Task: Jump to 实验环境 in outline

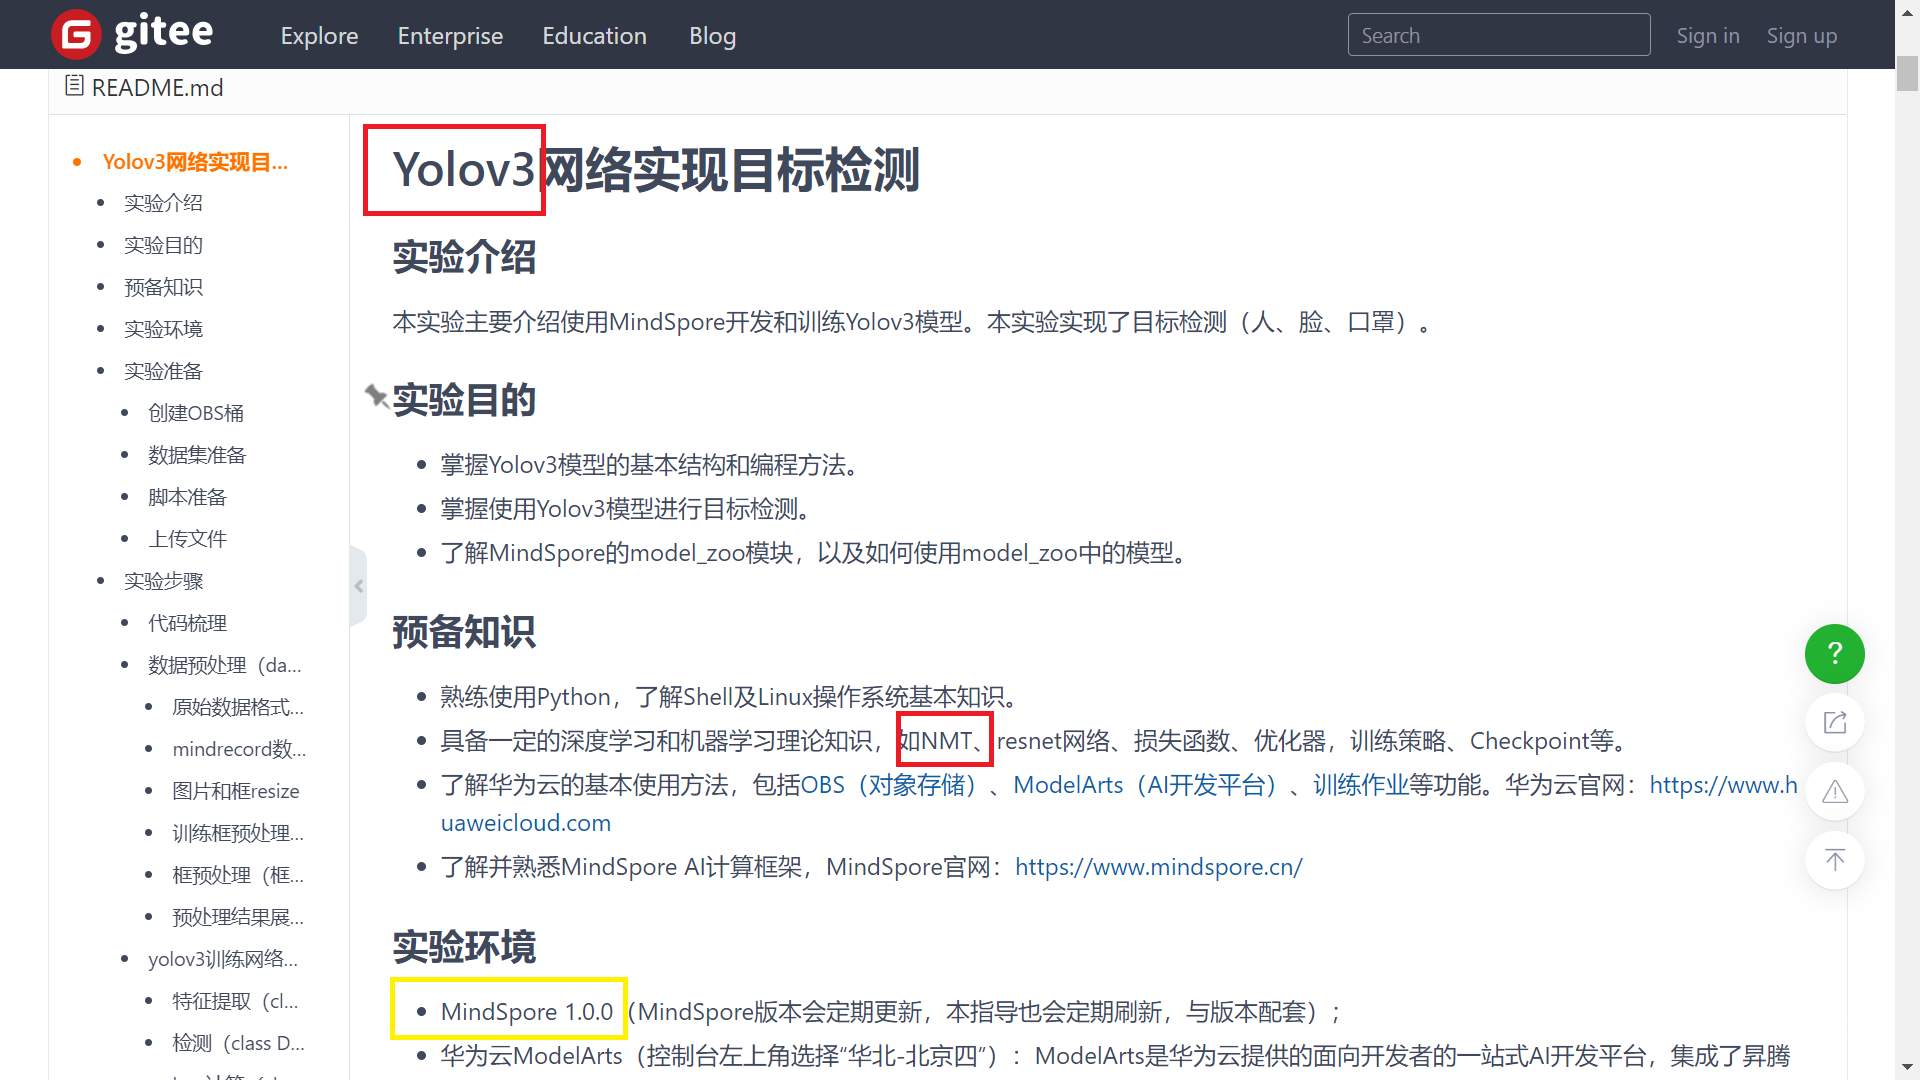Action: pyautogui.click(x=163, y=330)
